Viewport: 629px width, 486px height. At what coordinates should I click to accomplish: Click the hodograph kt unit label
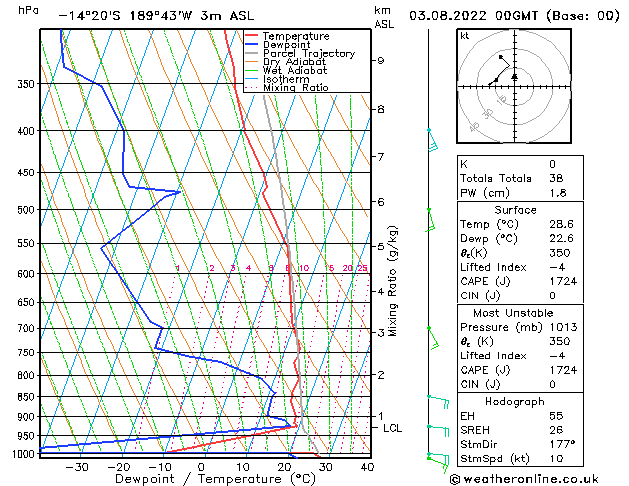tap(465, 36)
